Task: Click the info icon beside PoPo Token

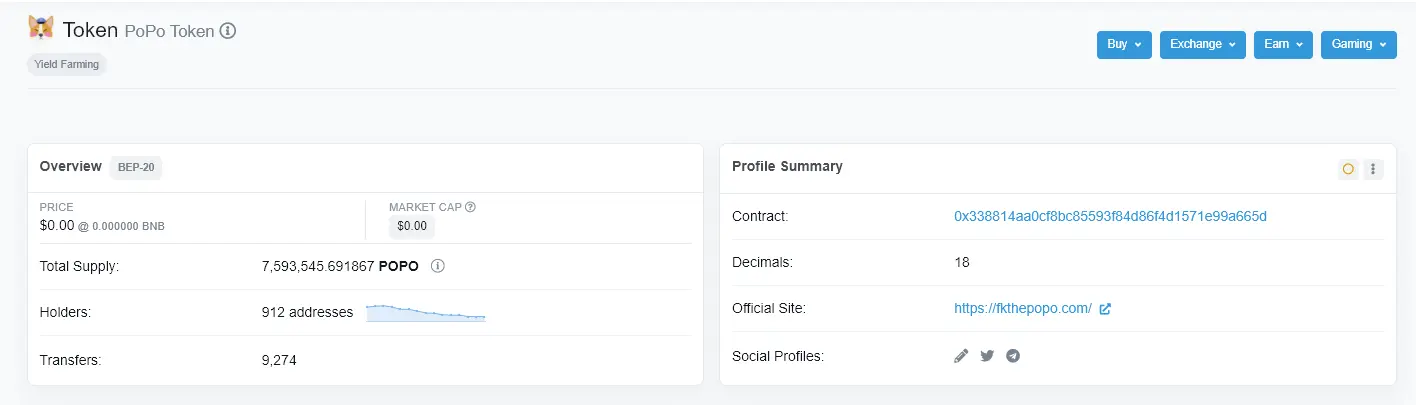Action: 228,31
